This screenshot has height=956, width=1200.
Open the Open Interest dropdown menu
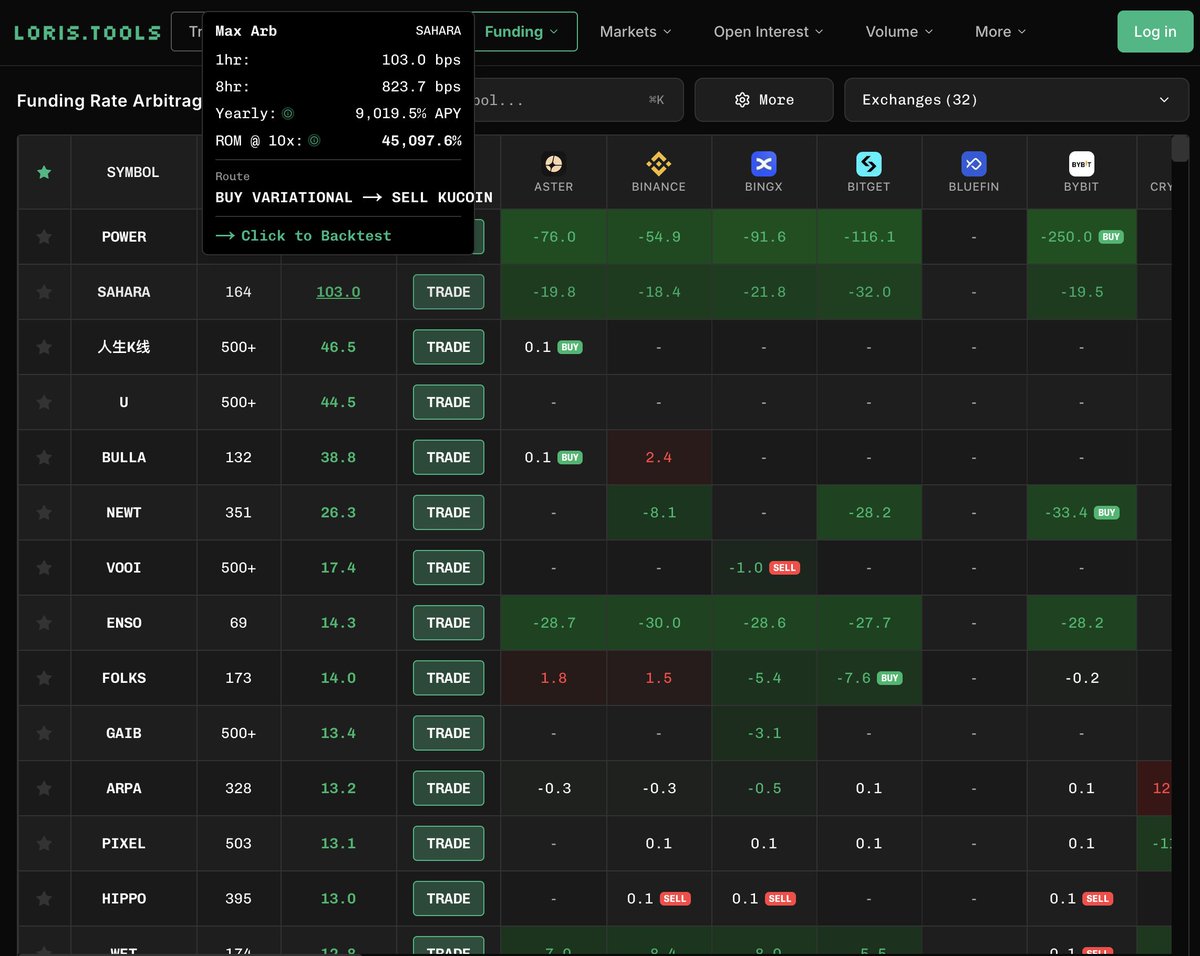click(x=768, y=32)
